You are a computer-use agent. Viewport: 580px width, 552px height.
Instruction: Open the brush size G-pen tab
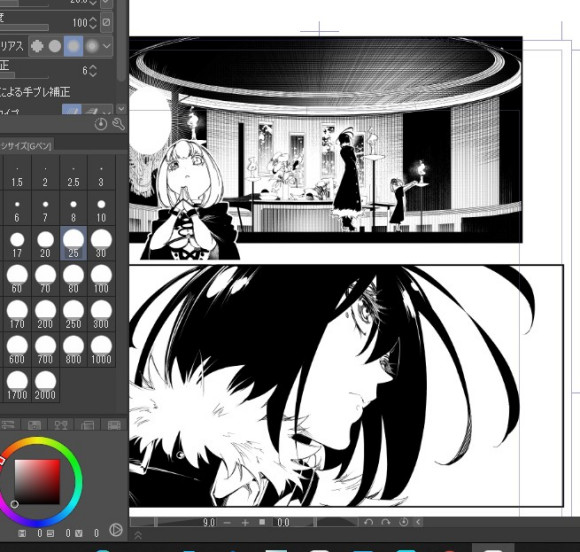(x=27, y=146)
